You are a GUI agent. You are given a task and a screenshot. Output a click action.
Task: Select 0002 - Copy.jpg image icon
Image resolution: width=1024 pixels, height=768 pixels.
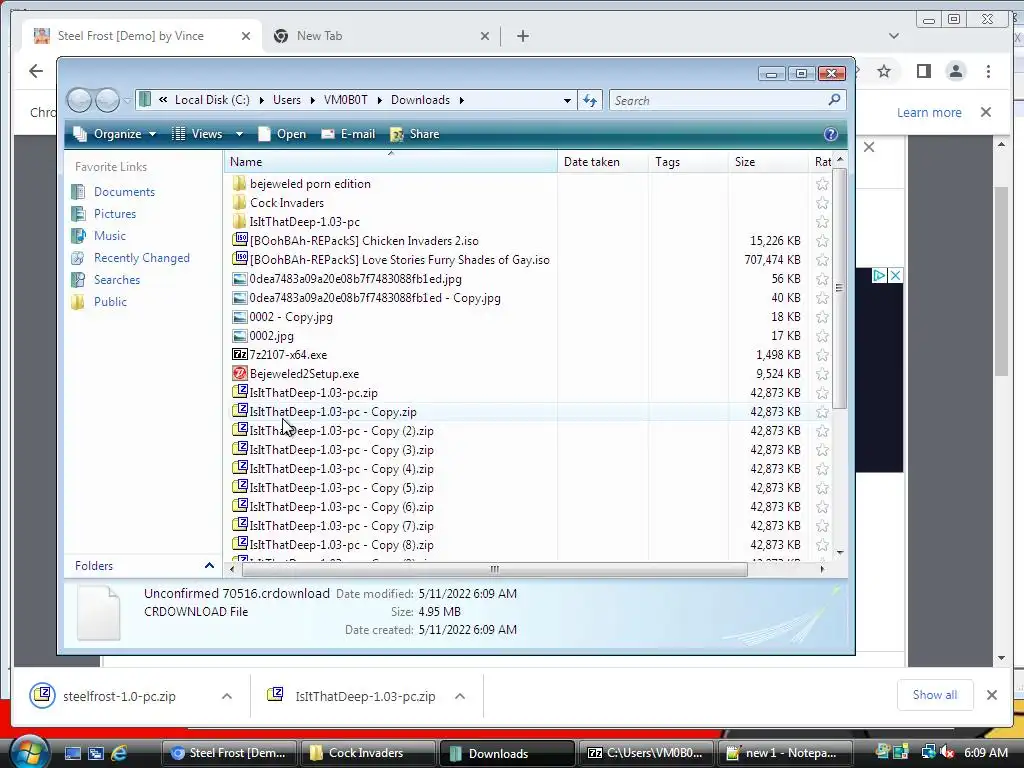click(x=240, y=317)
